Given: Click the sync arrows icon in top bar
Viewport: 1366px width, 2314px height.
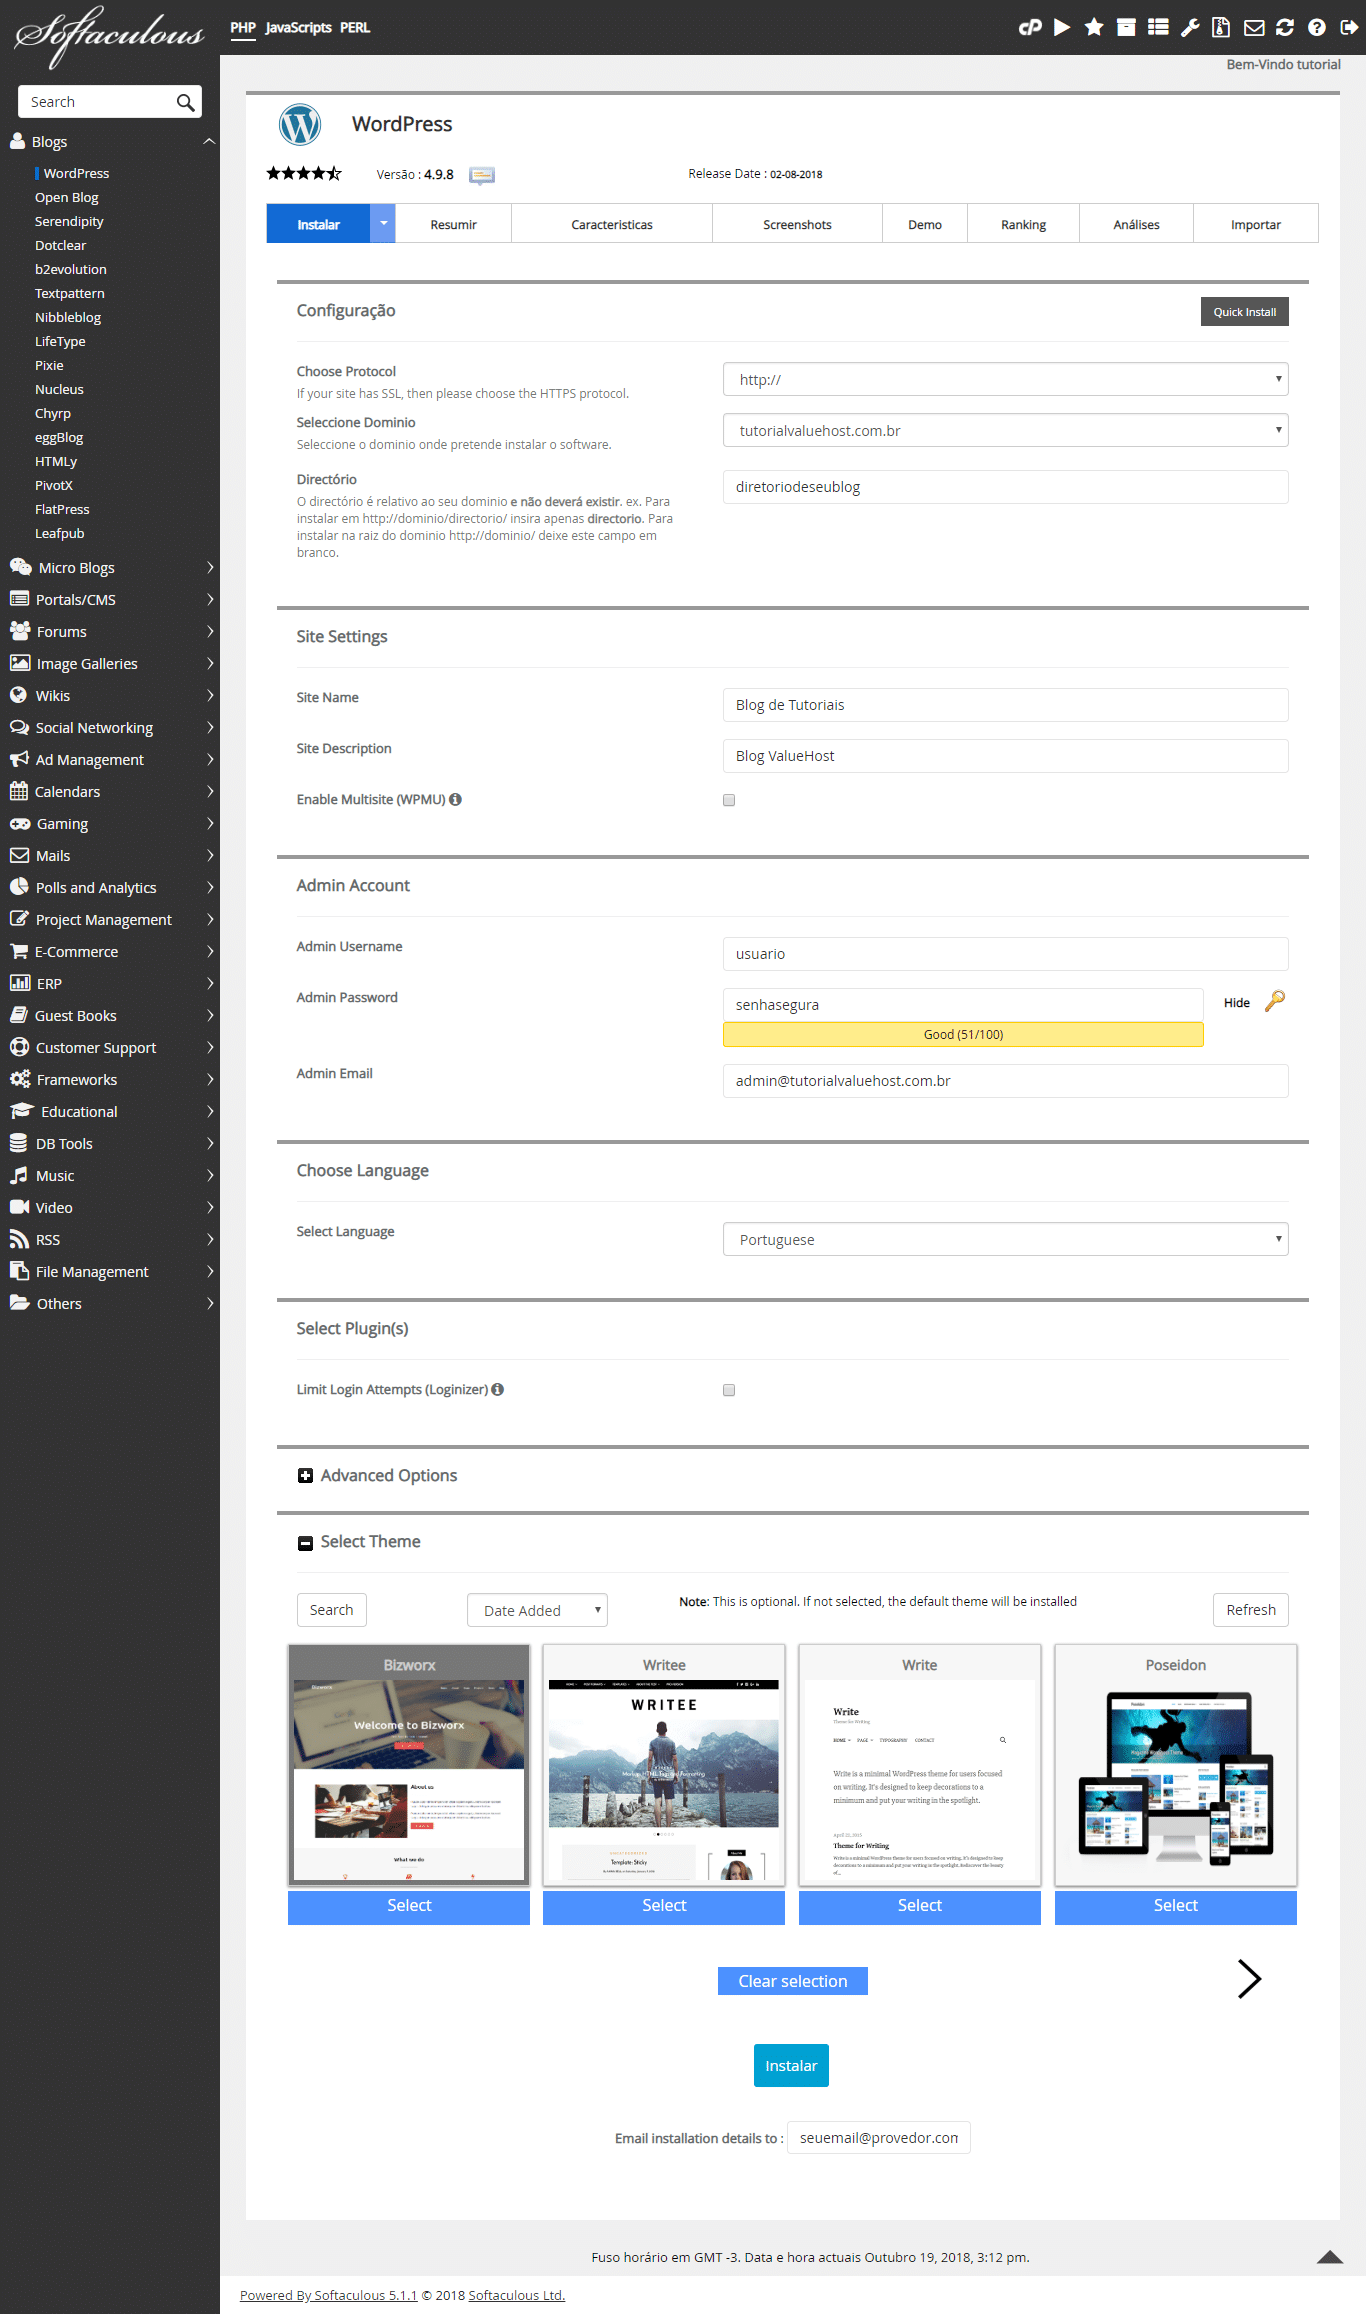Looking at the screenshot, I should coord(1285,27).
